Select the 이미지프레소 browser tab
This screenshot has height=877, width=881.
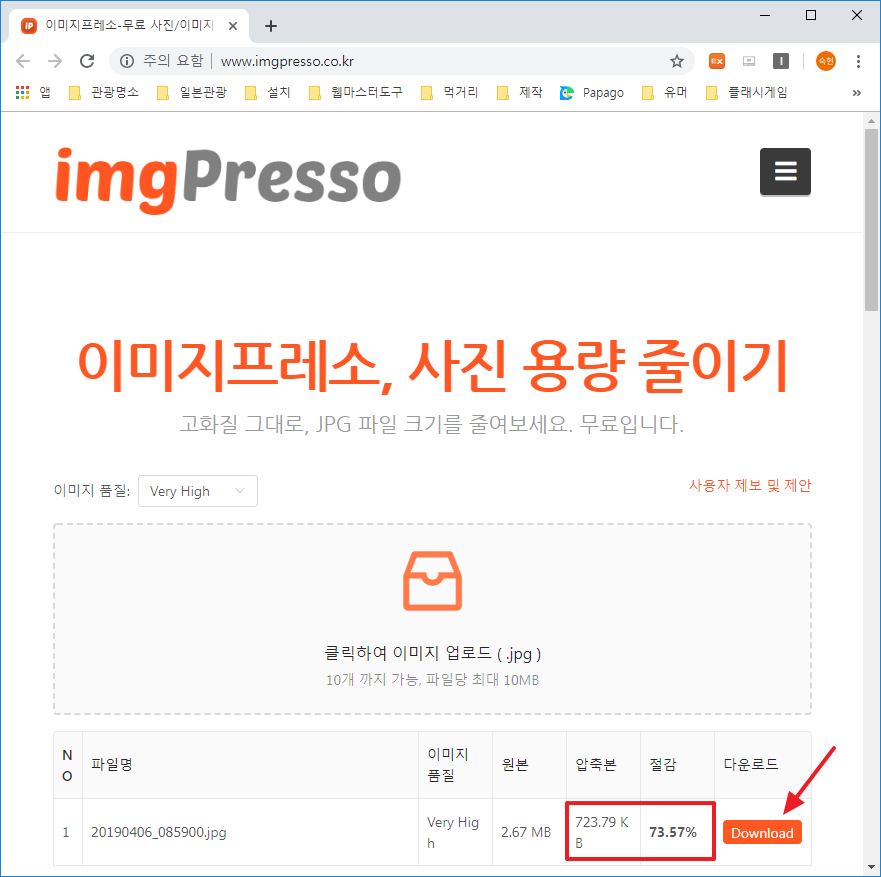(x=129, y=25)
